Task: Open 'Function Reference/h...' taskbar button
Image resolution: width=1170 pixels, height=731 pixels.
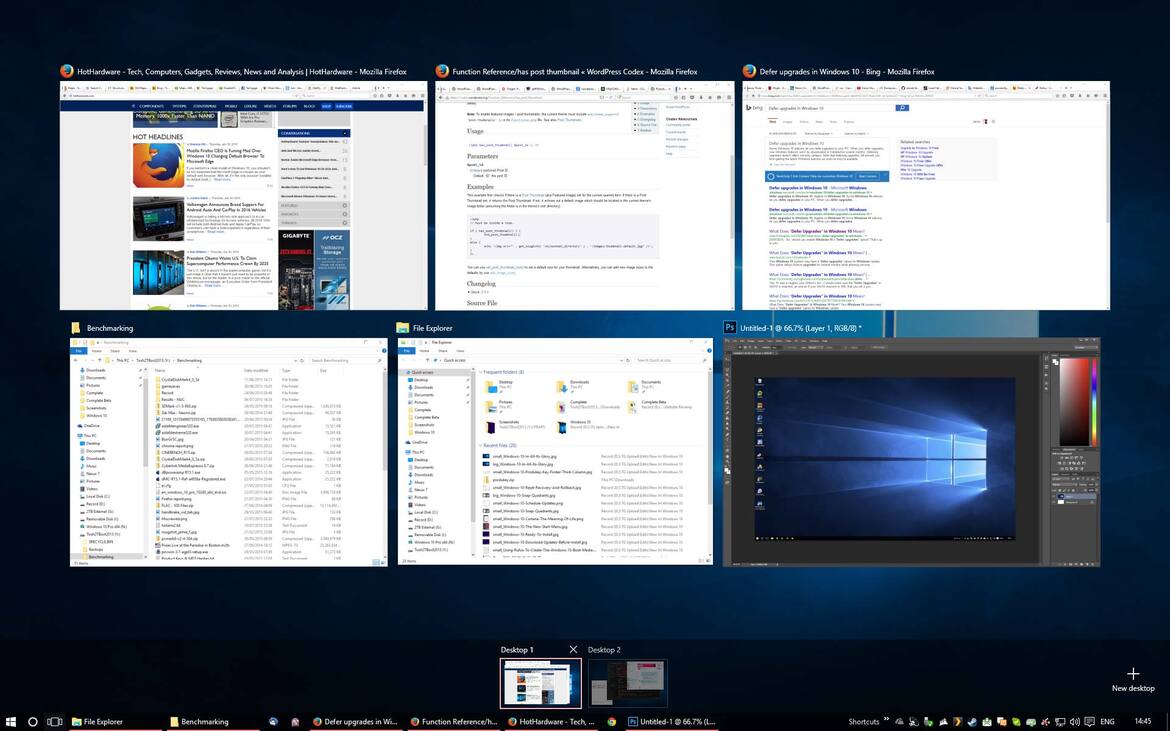Action: pos(453,721)
